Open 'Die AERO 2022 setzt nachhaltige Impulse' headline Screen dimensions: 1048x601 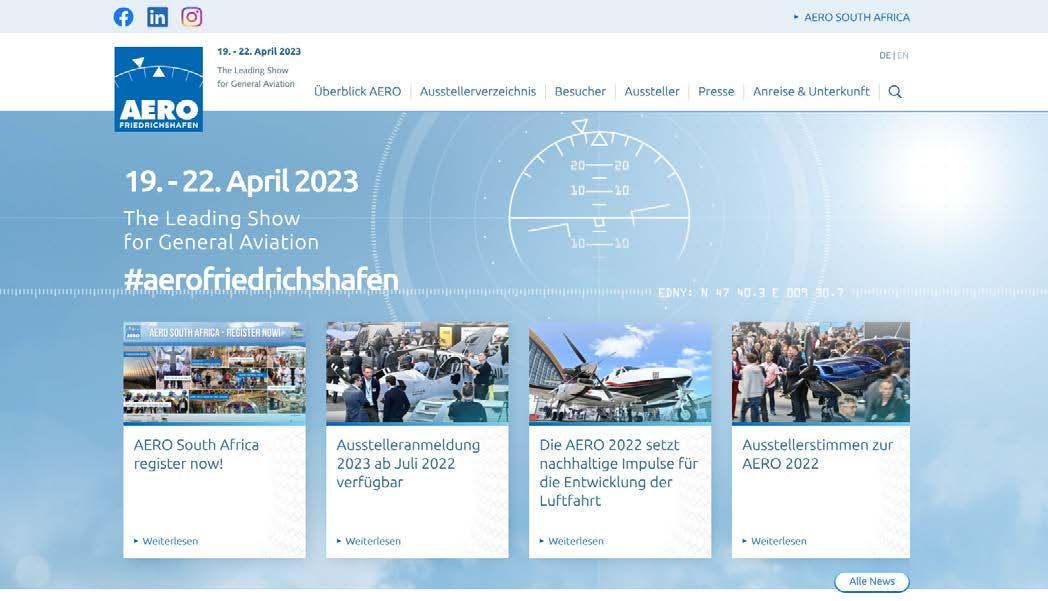pyautogui.click(x=619, y=473)
